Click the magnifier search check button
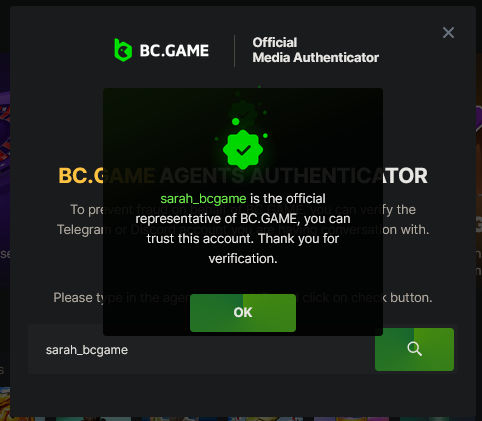The height and width of the screenshot is (421, 482). 414,349
